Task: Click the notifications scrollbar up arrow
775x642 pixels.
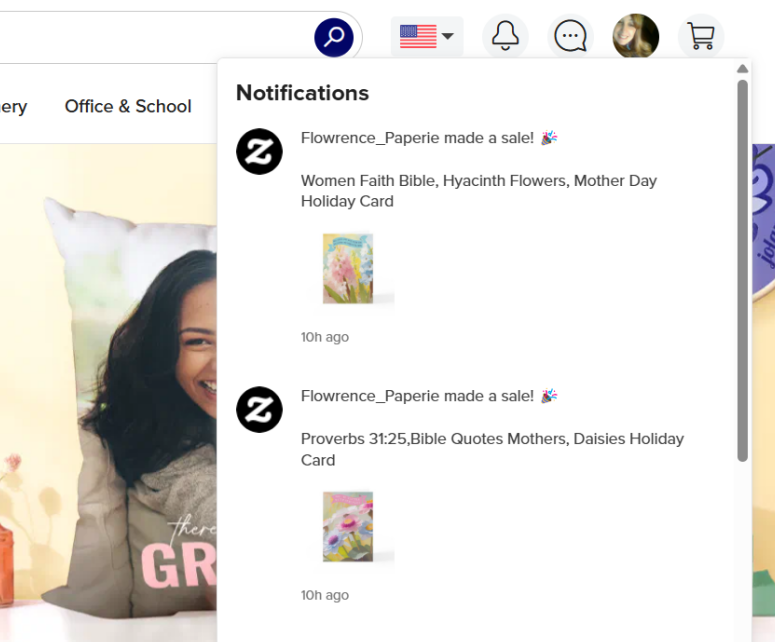Action: 742,69
